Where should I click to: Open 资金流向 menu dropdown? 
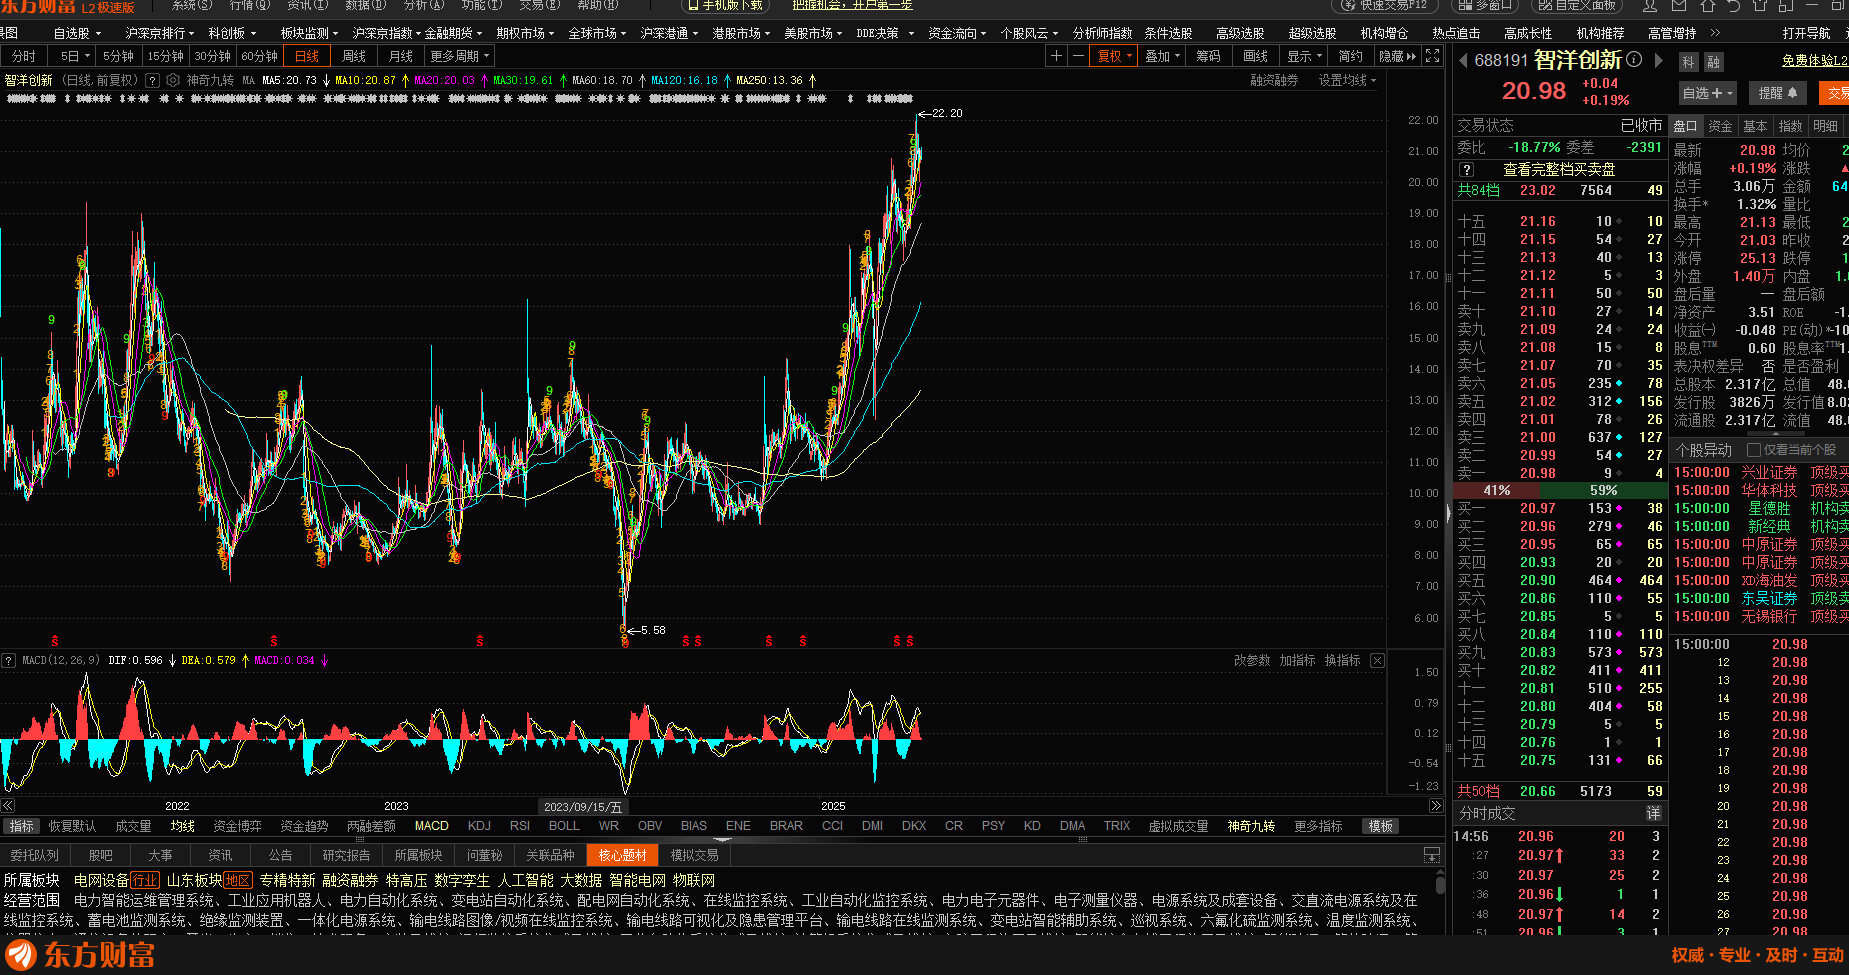tap(957, 33)
